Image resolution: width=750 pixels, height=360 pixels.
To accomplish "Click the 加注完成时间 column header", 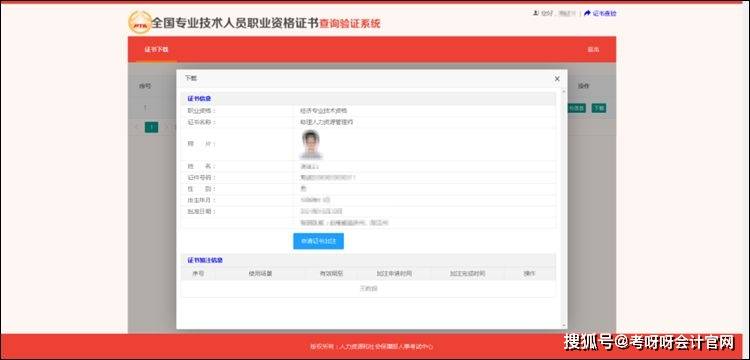I will tap(467, 274).
